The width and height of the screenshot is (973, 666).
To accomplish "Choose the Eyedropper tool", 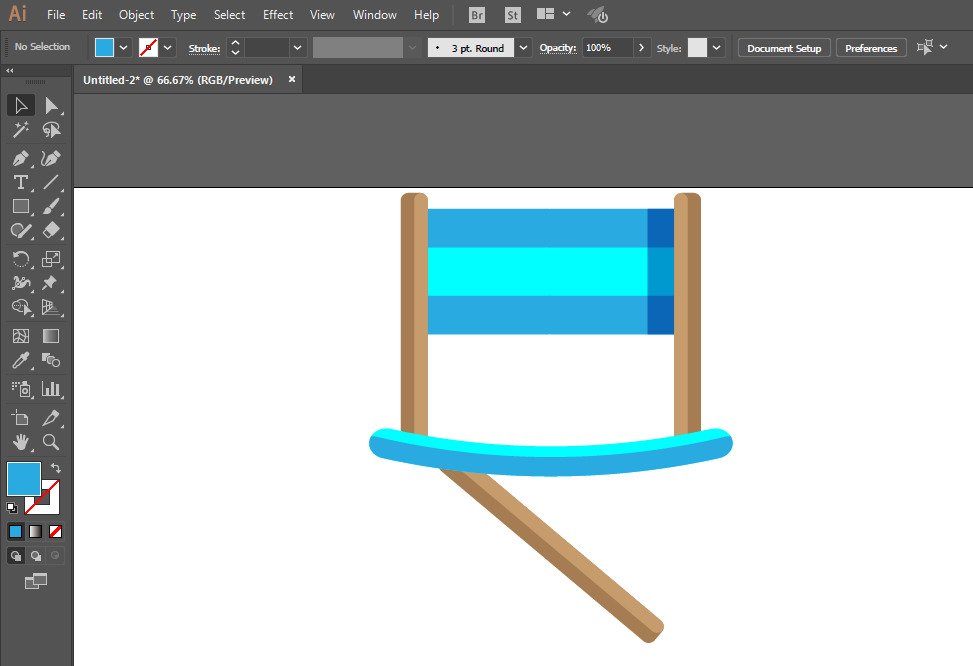I will 20,361.
